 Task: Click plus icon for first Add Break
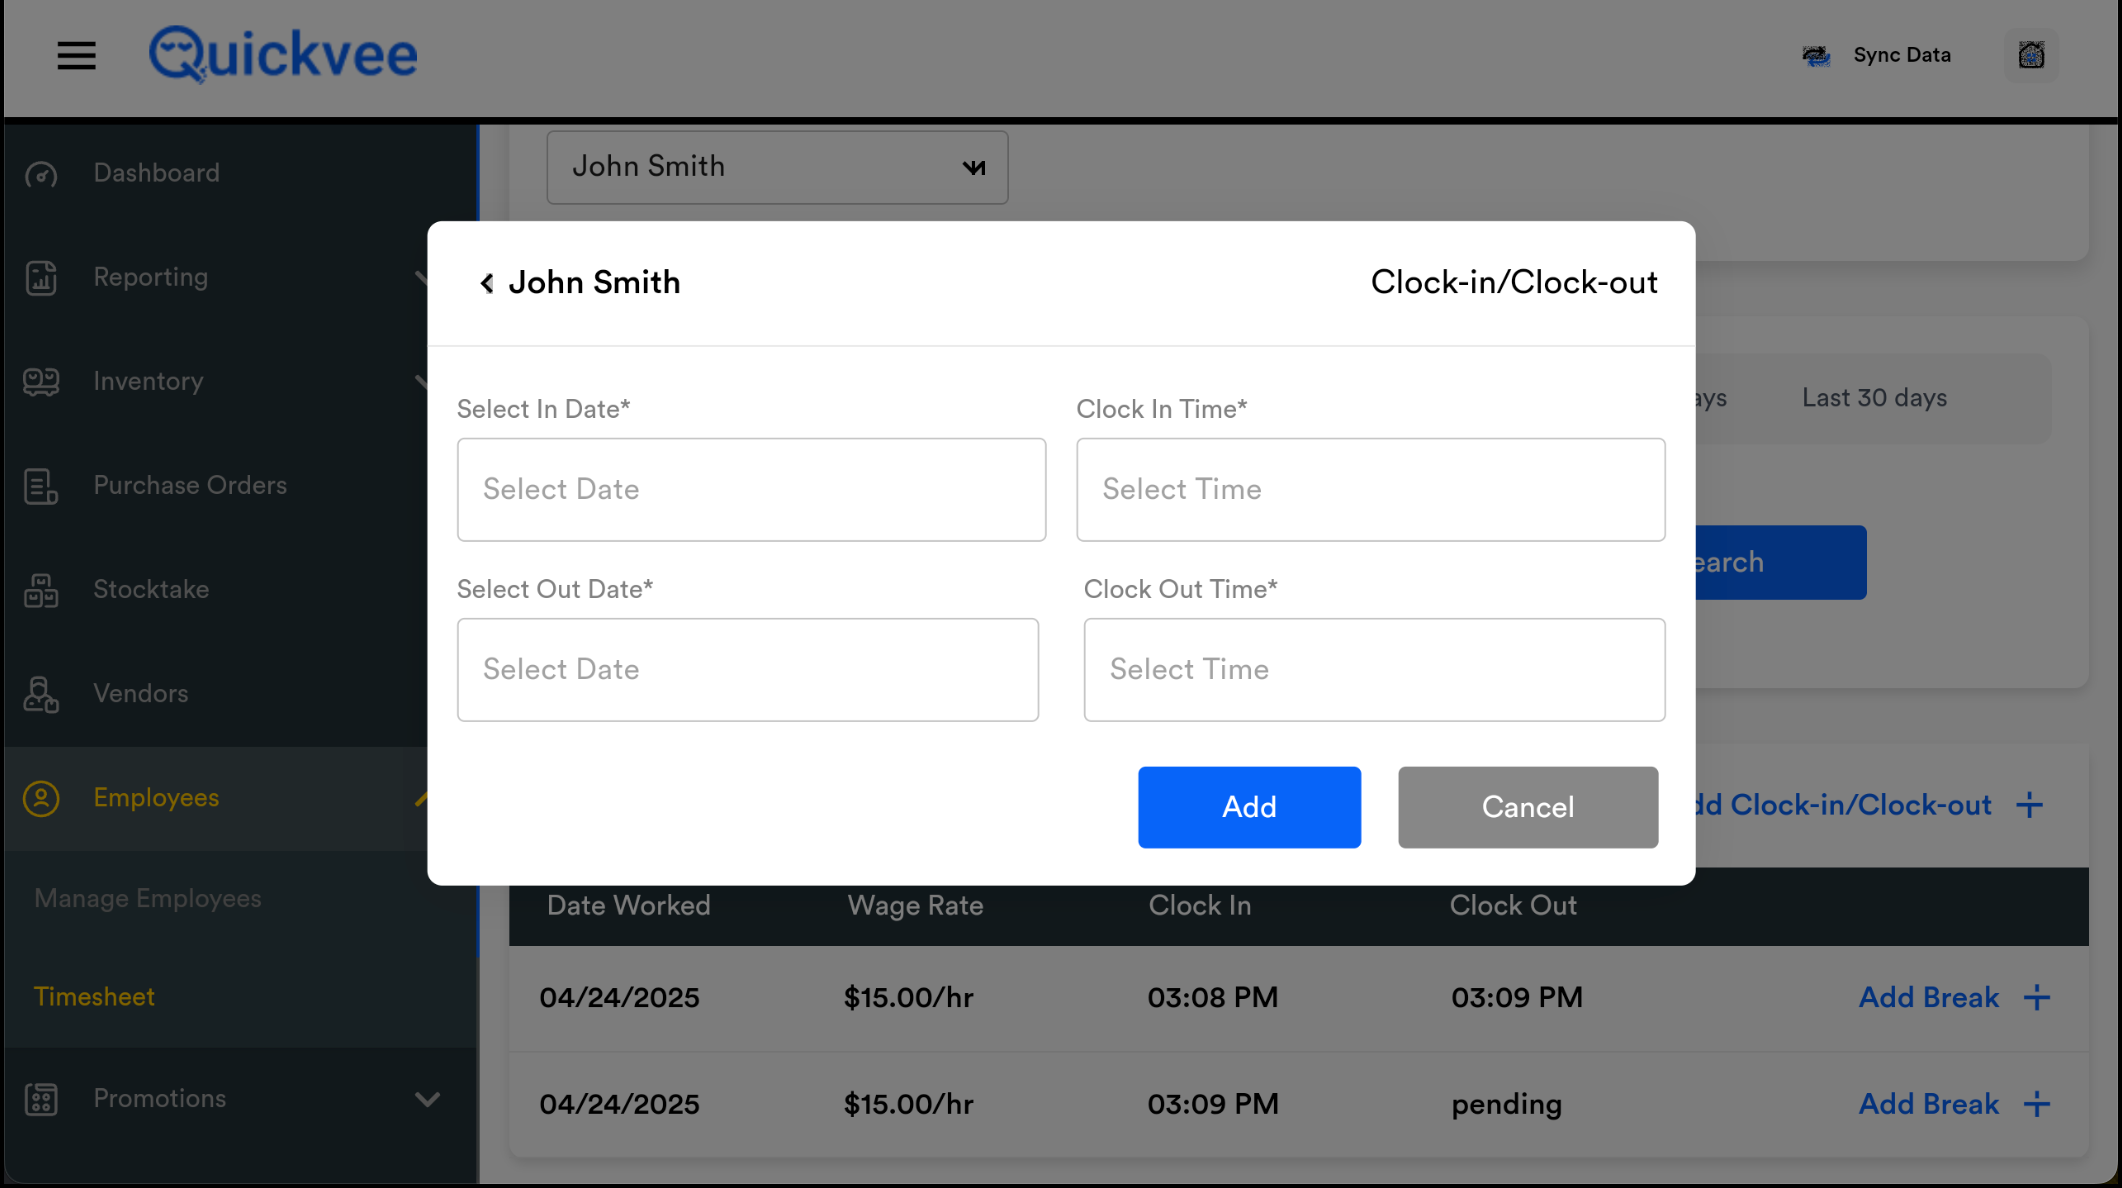tap(2037, 998)
